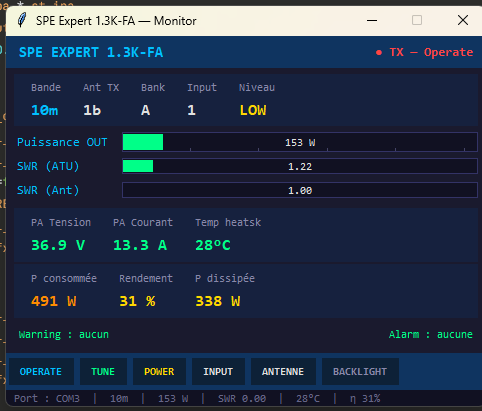Click the "Input" column label

(202, 87)
